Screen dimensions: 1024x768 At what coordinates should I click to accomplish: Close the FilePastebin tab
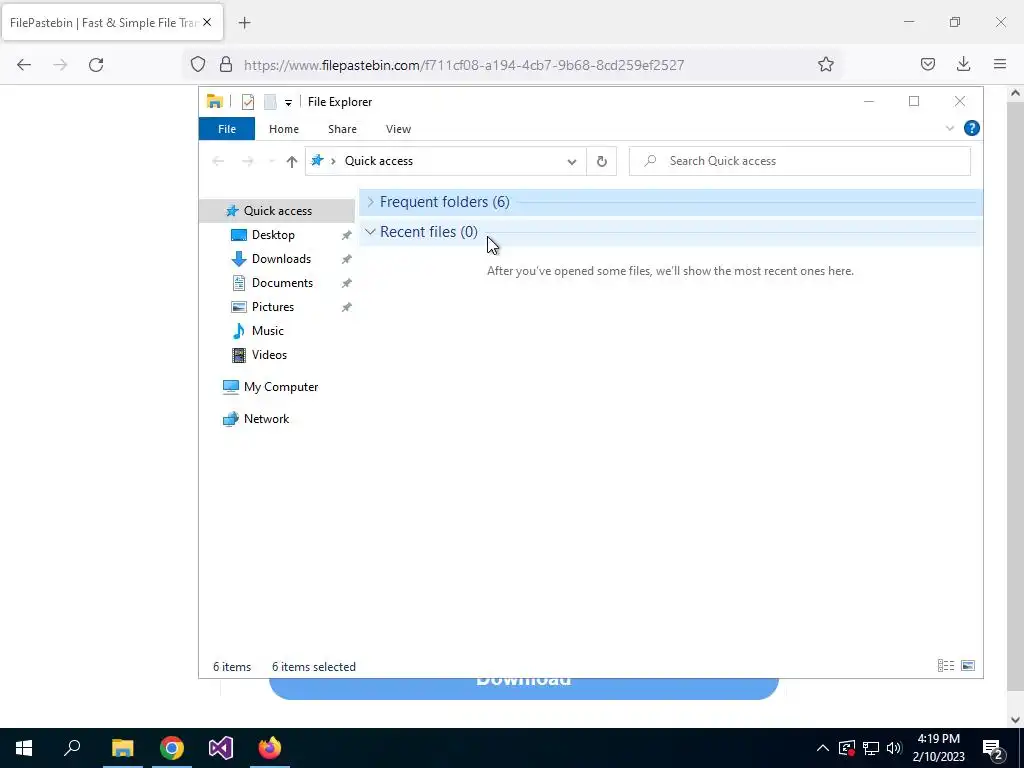pyautogui.click(x=207, y=22)
